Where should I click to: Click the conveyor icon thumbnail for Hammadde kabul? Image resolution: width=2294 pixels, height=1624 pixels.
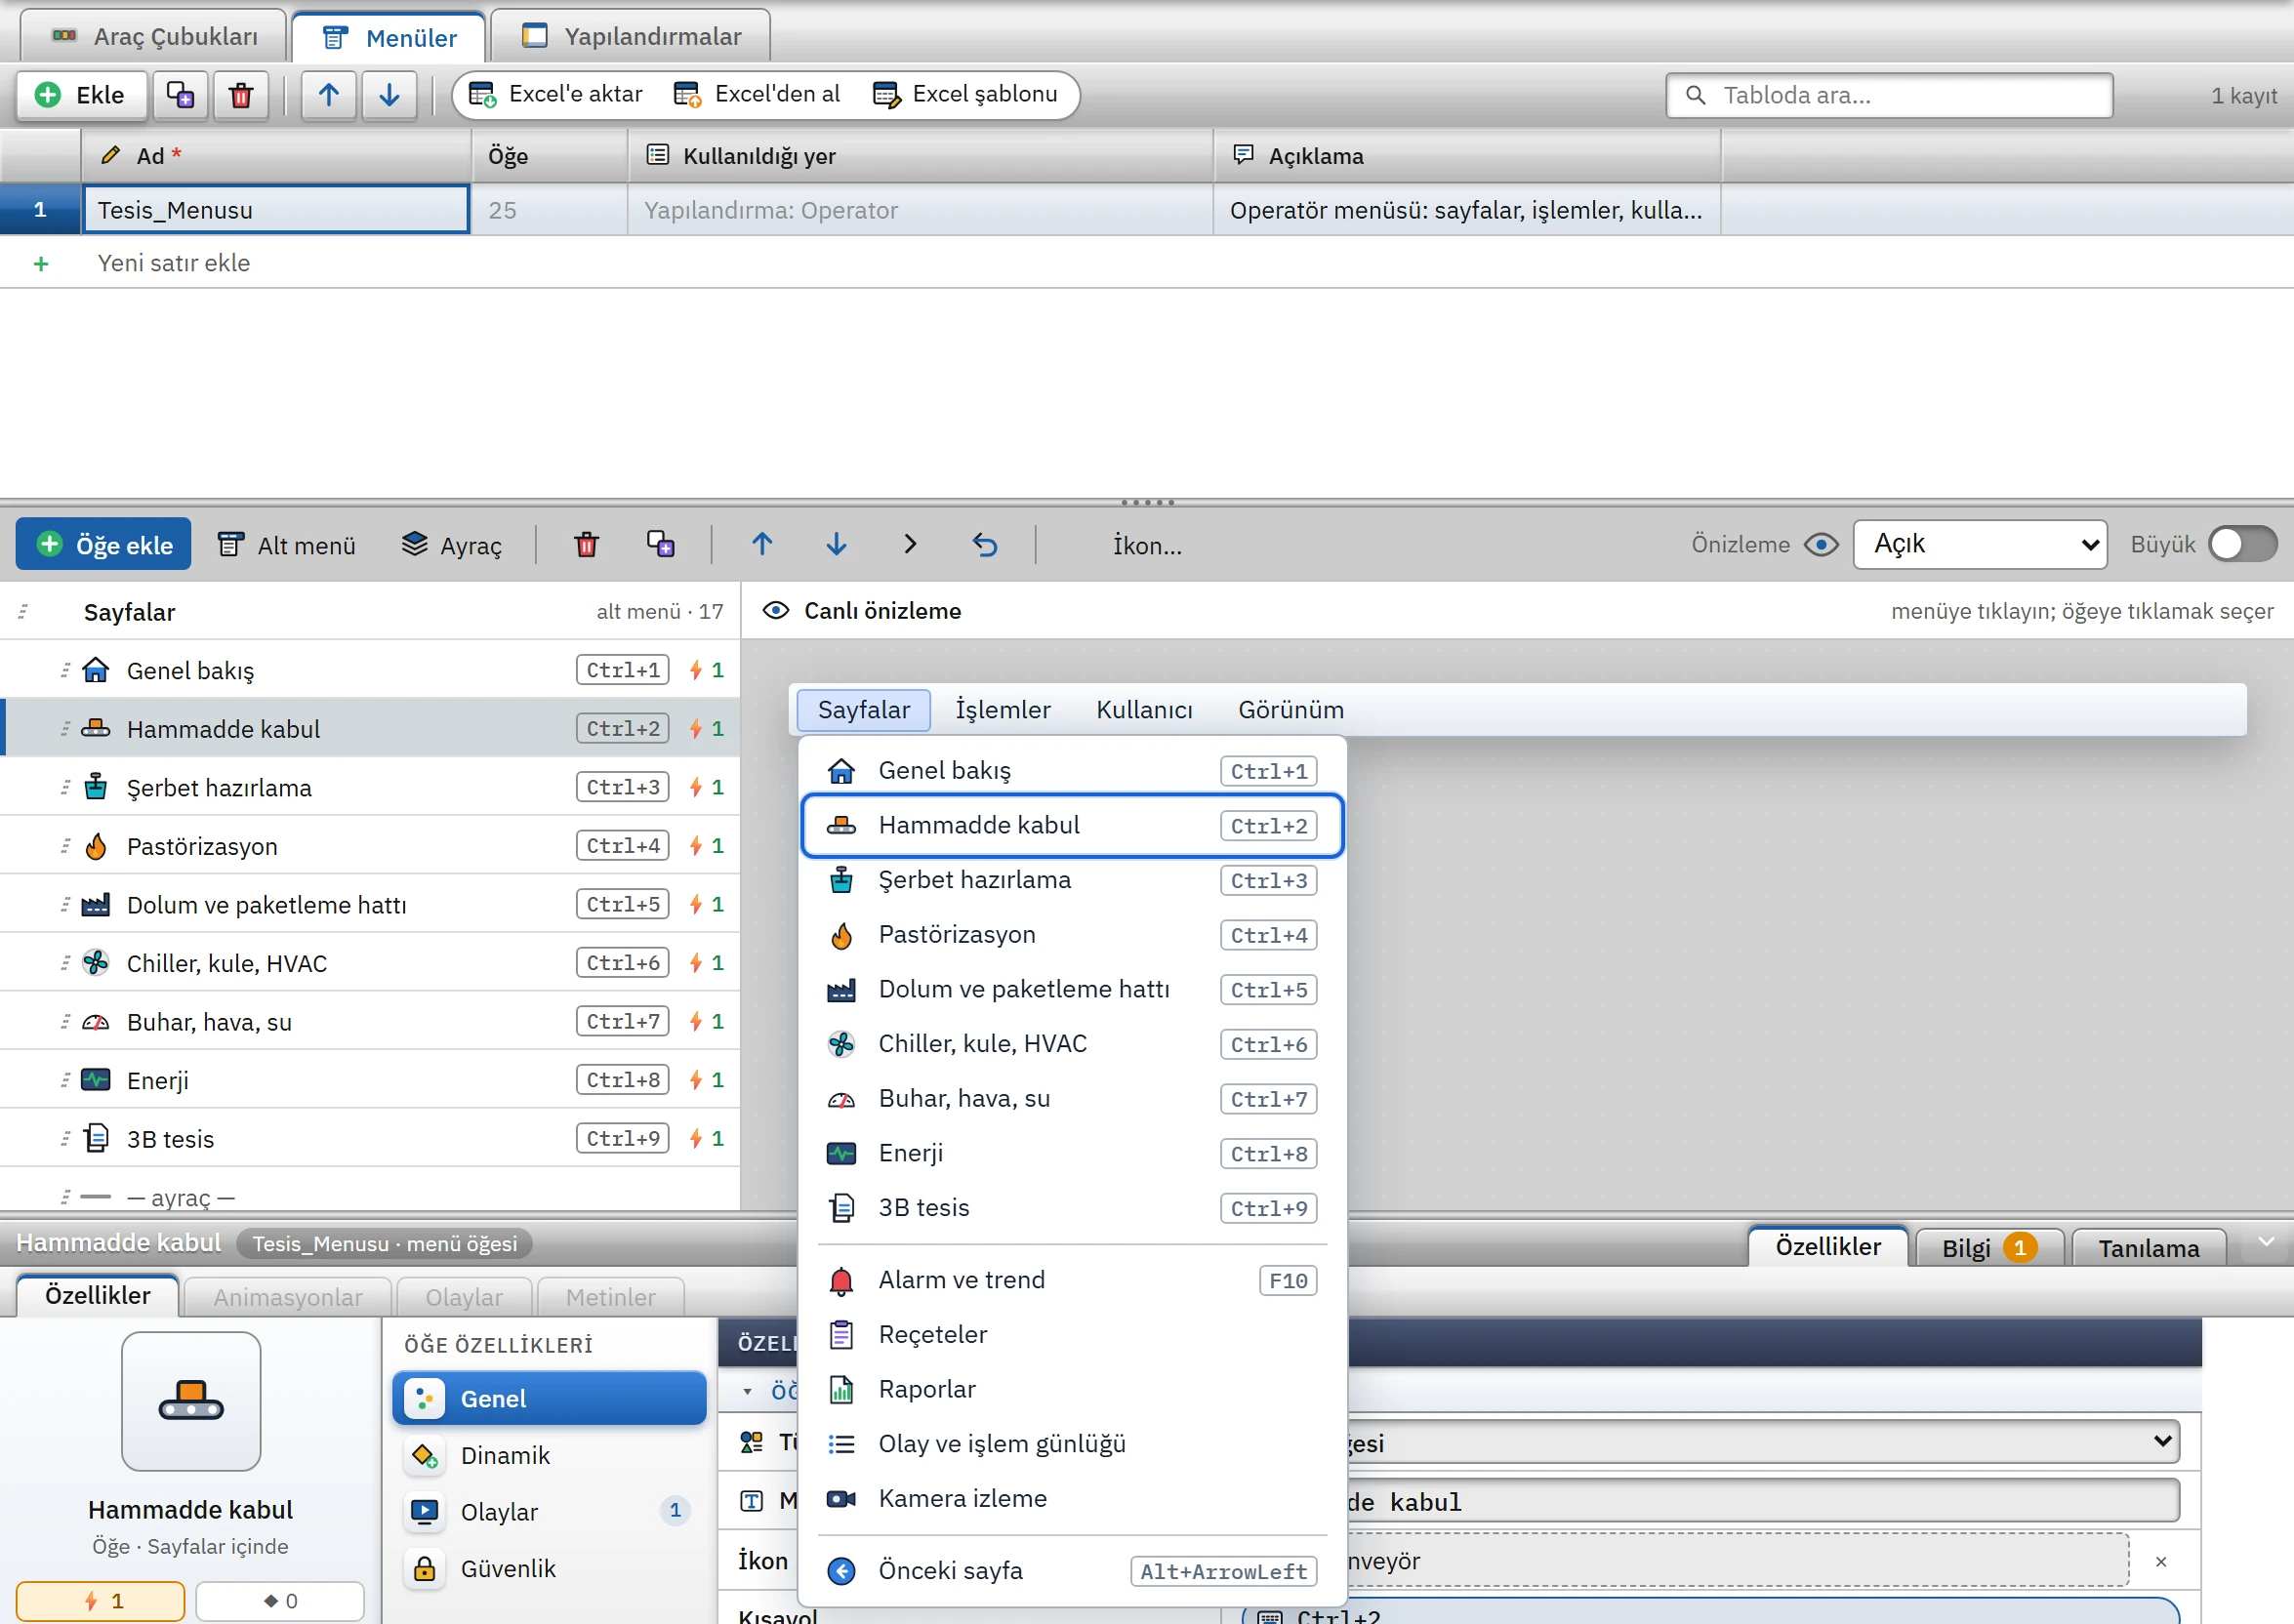click(191, 1400)
